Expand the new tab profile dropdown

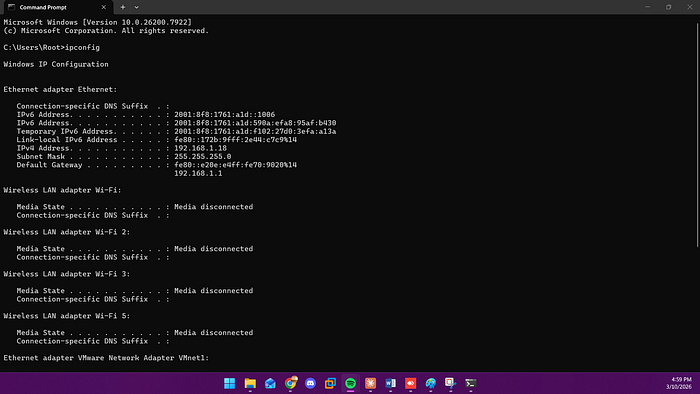137,7
